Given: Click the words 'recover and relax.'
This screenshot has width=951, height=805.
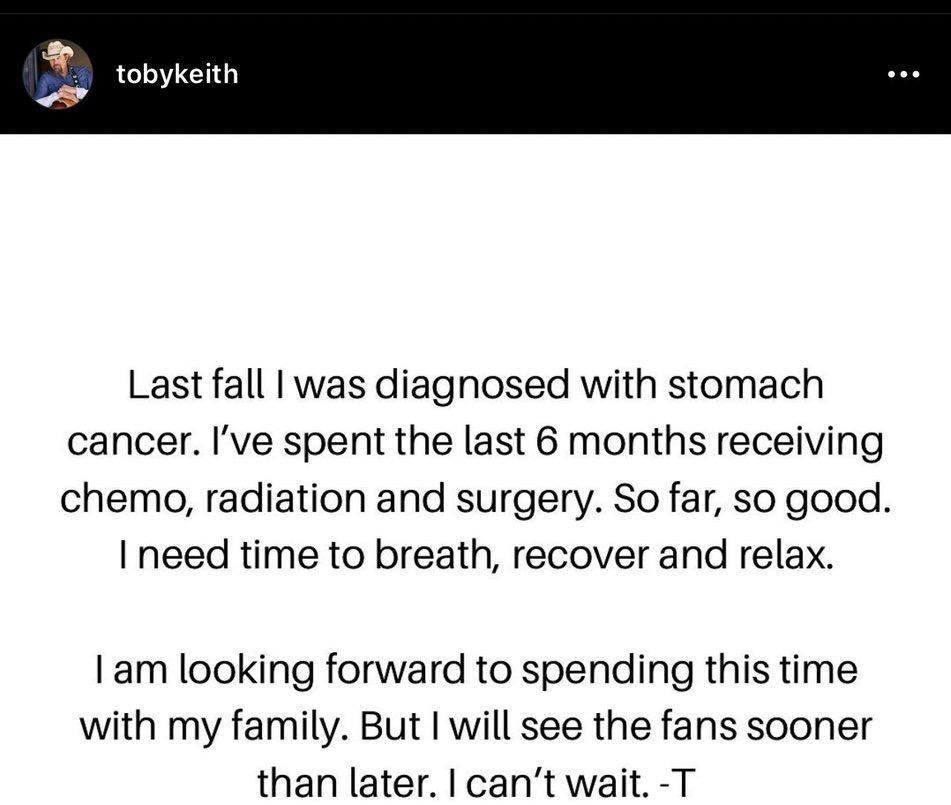Looking at the screenshot, I should (673, 556).
